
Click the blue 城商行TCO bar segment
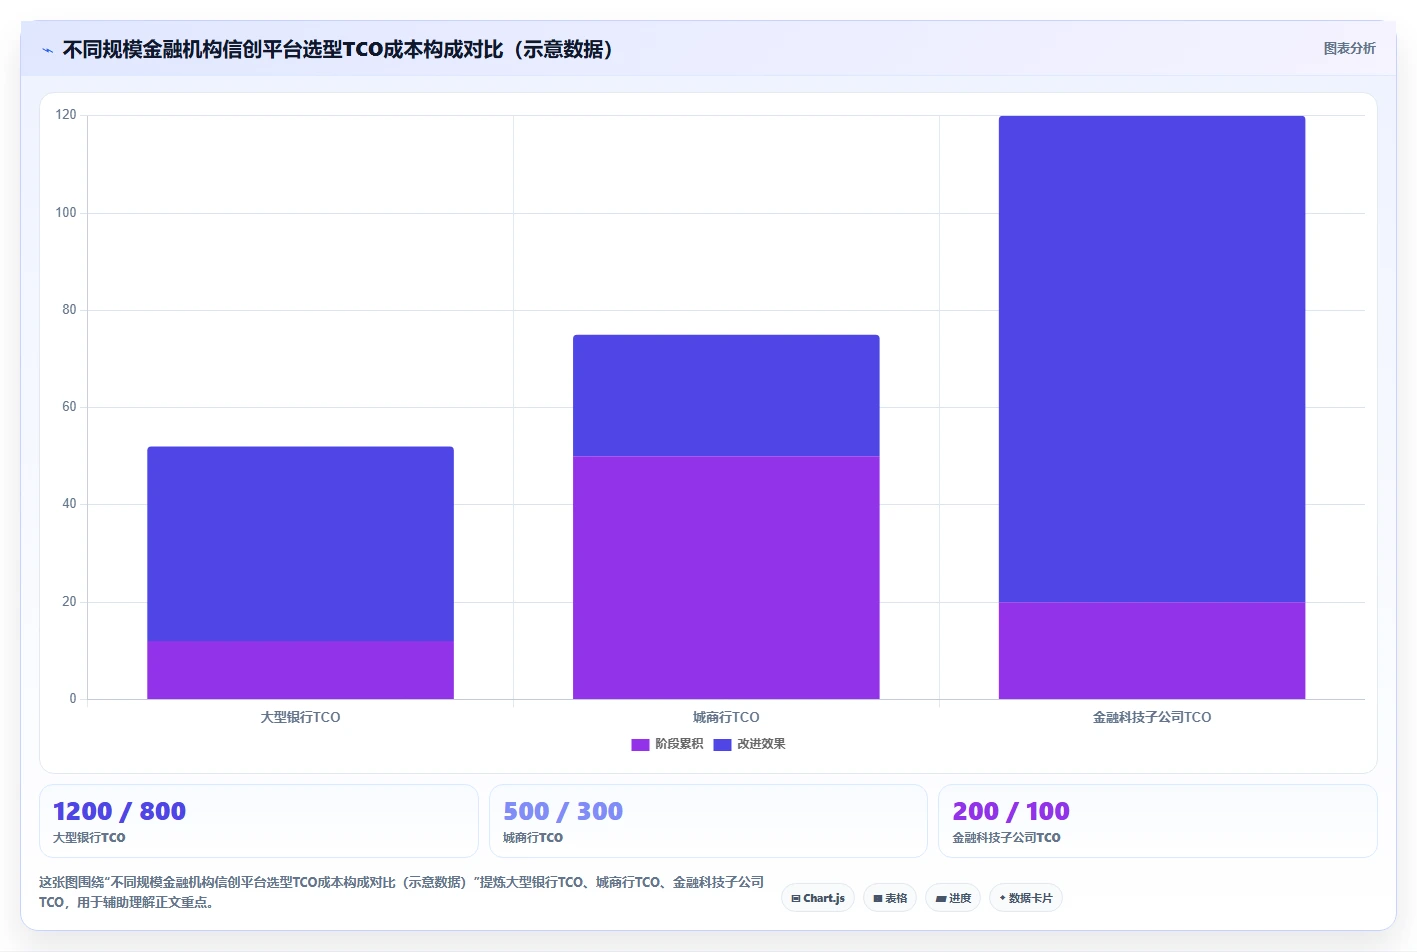click(726, 396)
